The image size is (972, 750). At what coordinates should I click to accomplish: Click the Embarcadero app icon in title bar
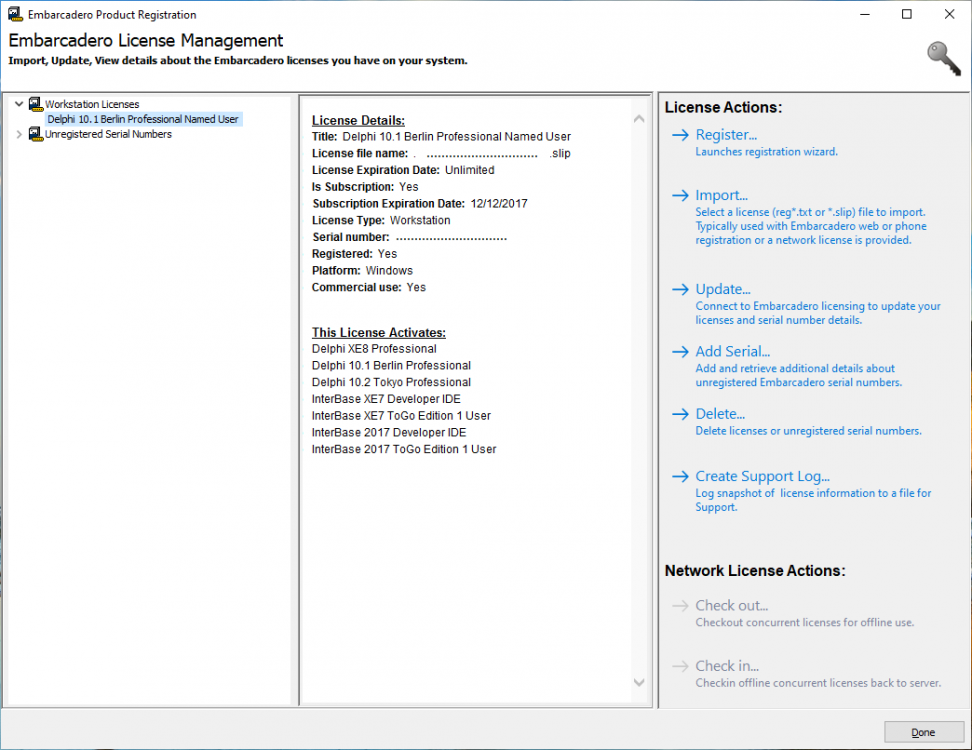(15, 14)
